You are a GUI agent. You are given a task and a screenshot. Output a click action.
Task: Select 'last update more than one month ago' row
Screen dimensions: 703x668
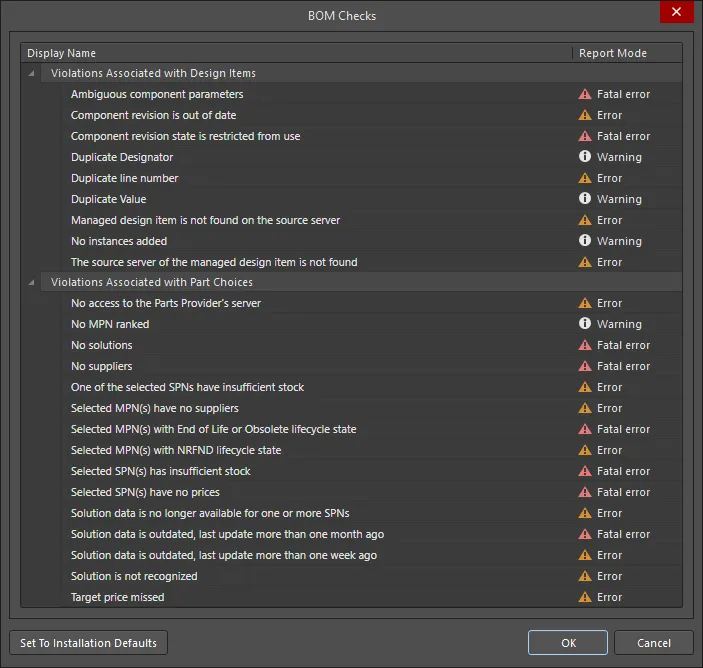point(372,534)
